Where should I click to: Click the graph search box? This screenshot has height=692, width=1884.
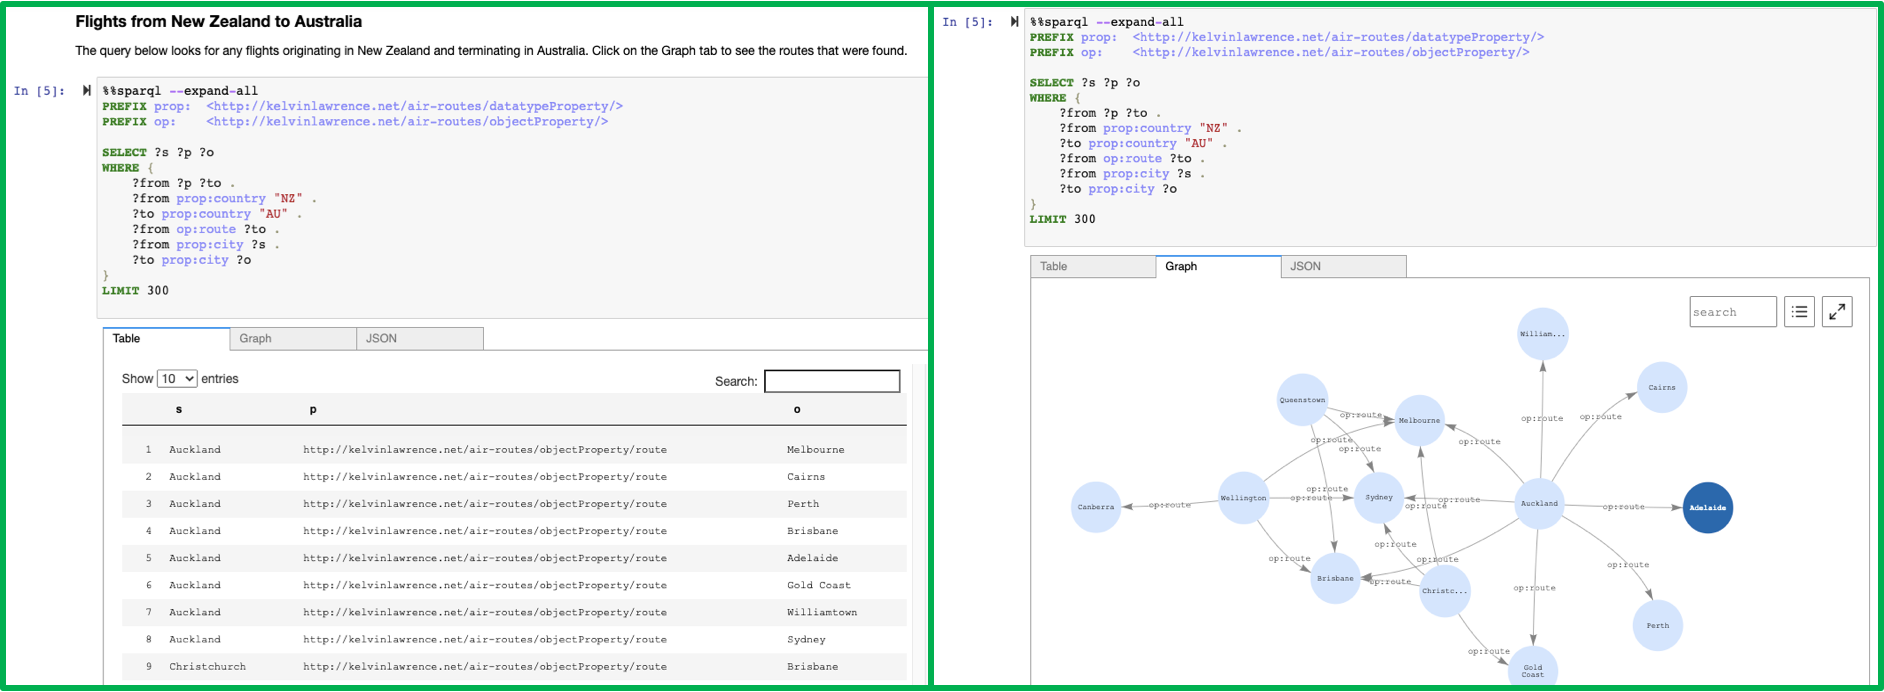coord(1733,312)
